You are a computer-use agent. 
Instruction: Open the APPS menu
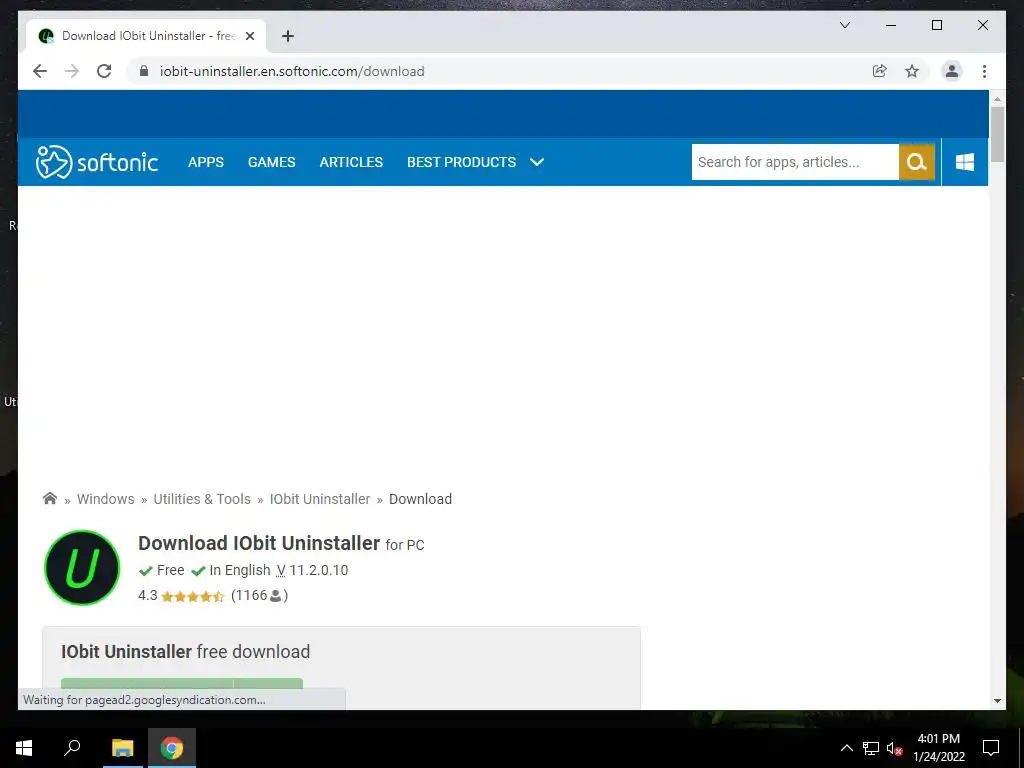206,162
